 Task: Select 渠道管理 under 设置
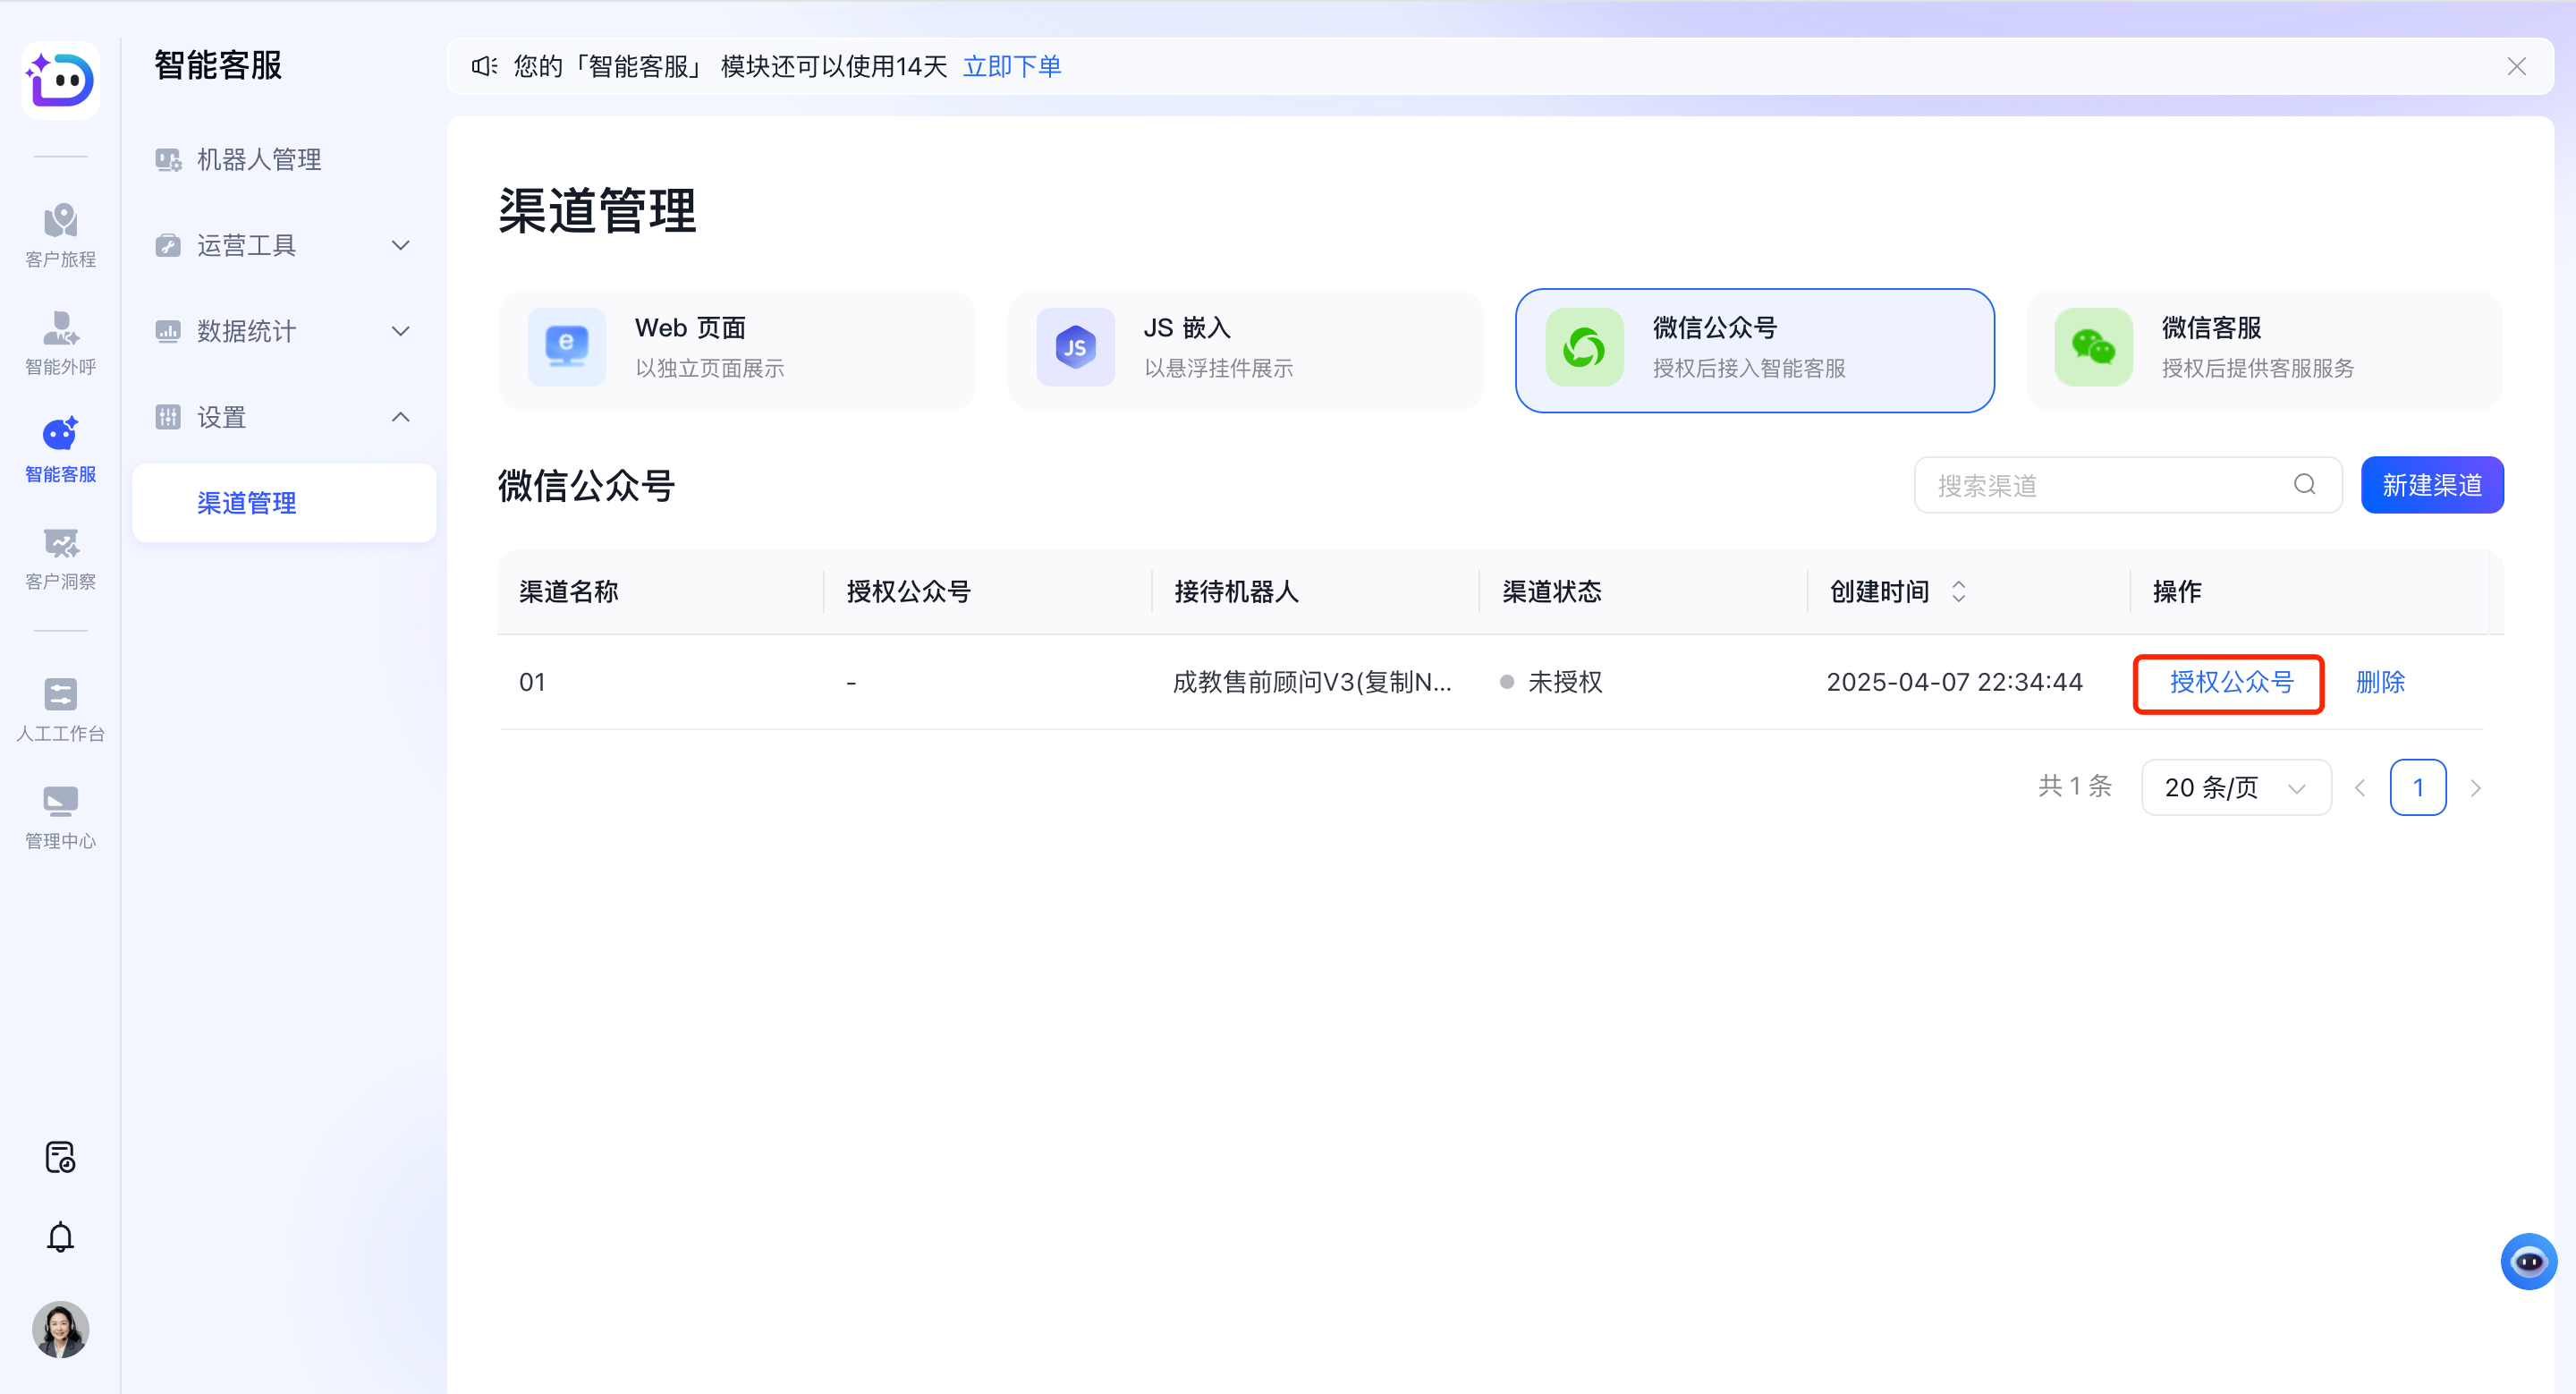(246, 503)
